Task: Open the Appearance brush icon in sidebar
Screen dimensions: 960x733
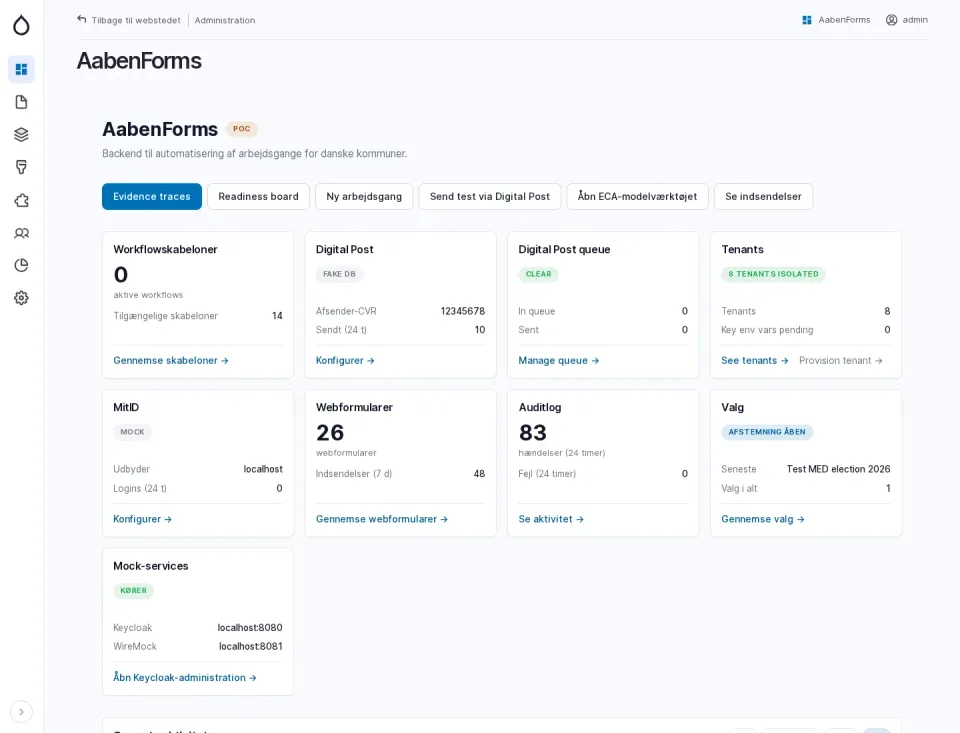Action: point(21,167)
